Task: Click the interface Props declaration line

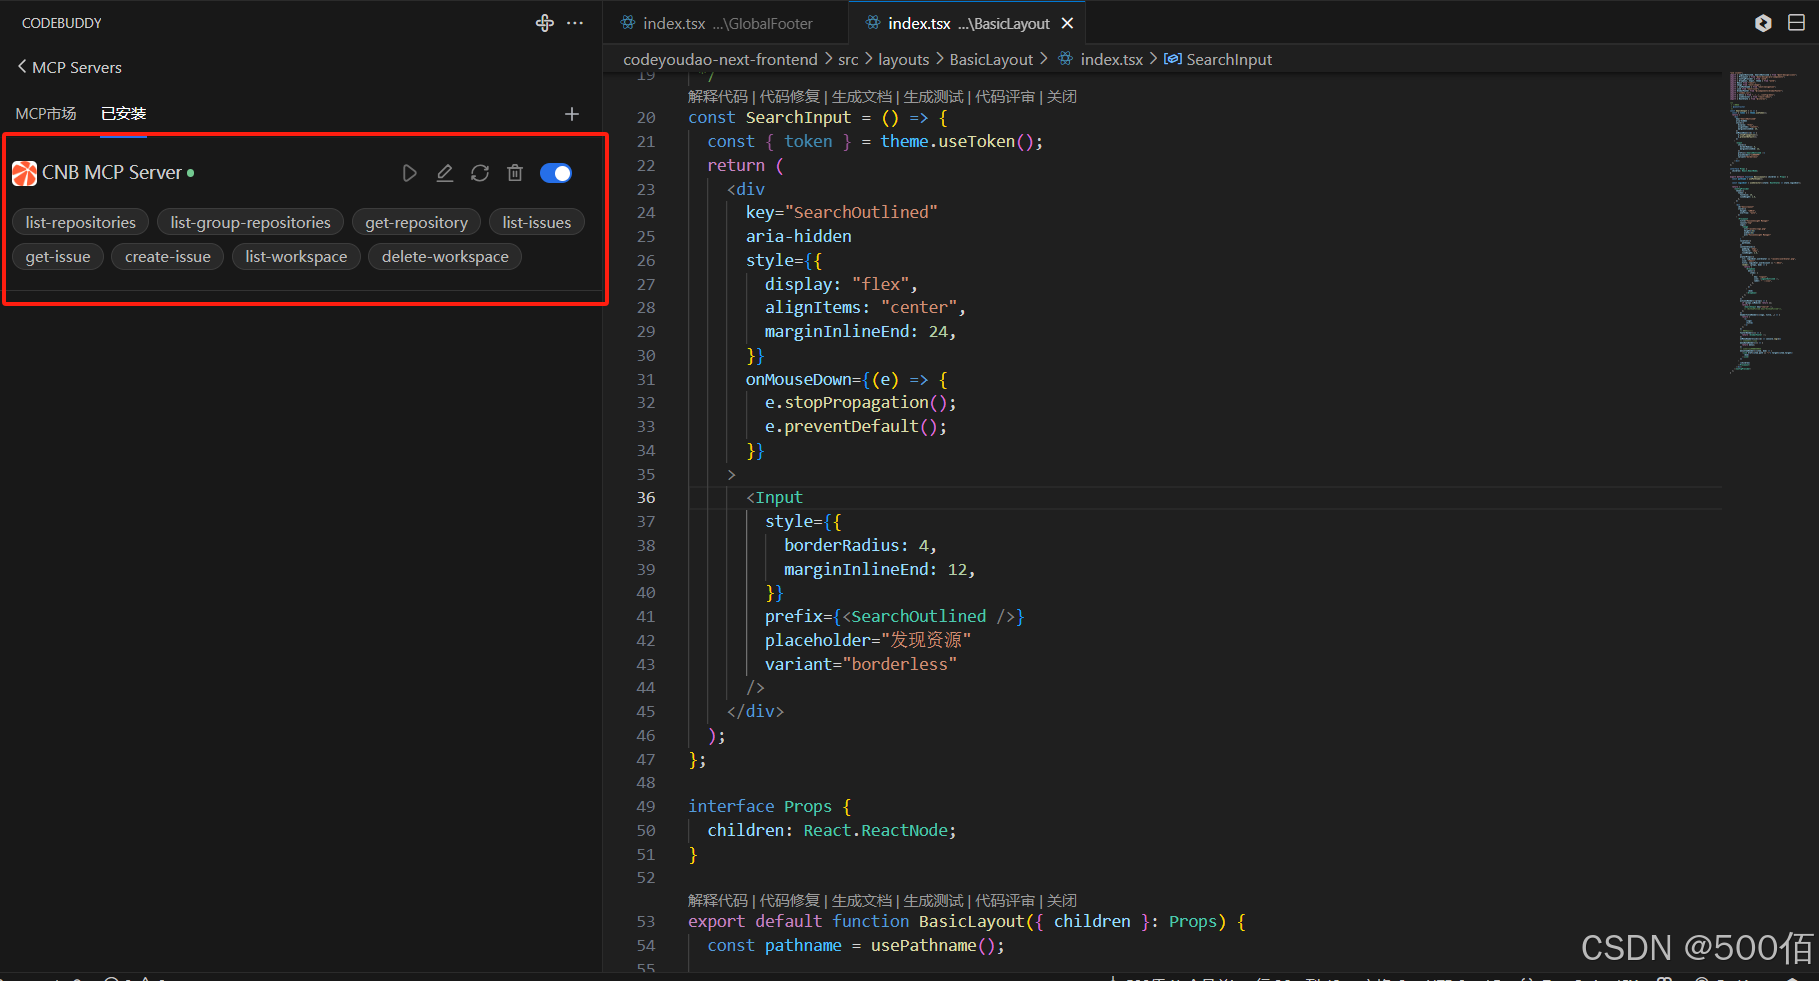Action: pyautogui.click(x=770, y=807)
